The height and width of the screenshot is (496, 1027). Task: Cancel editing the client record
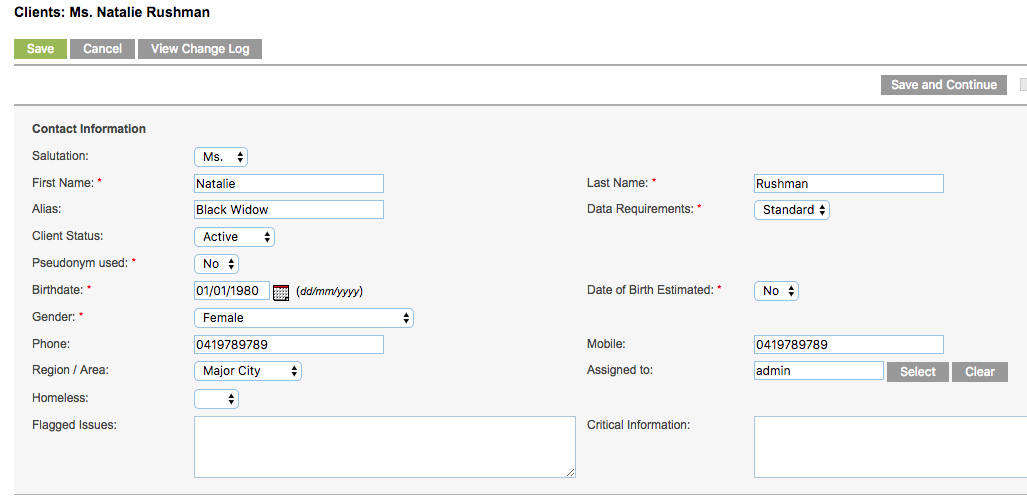coord(102,49)
